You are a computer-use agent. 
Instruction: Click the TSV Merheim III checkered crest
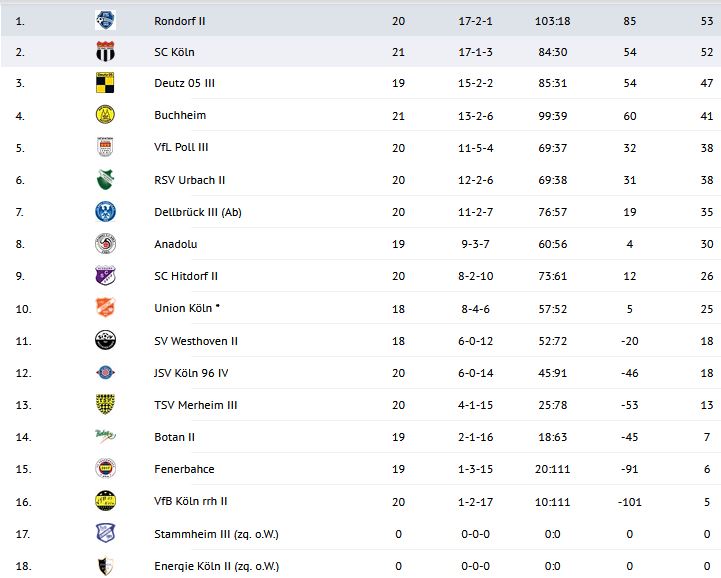click(105, 405)
